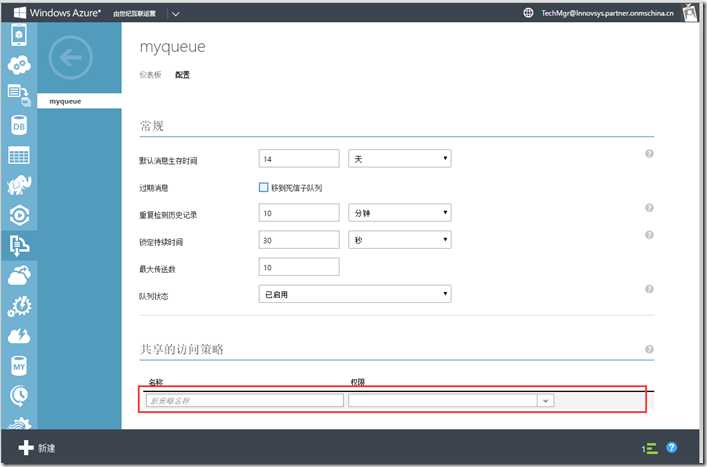Open the 天 time unit dropdown
This screenshot has height=467, width=707.
pyautogui.click(x=399, y=159)
